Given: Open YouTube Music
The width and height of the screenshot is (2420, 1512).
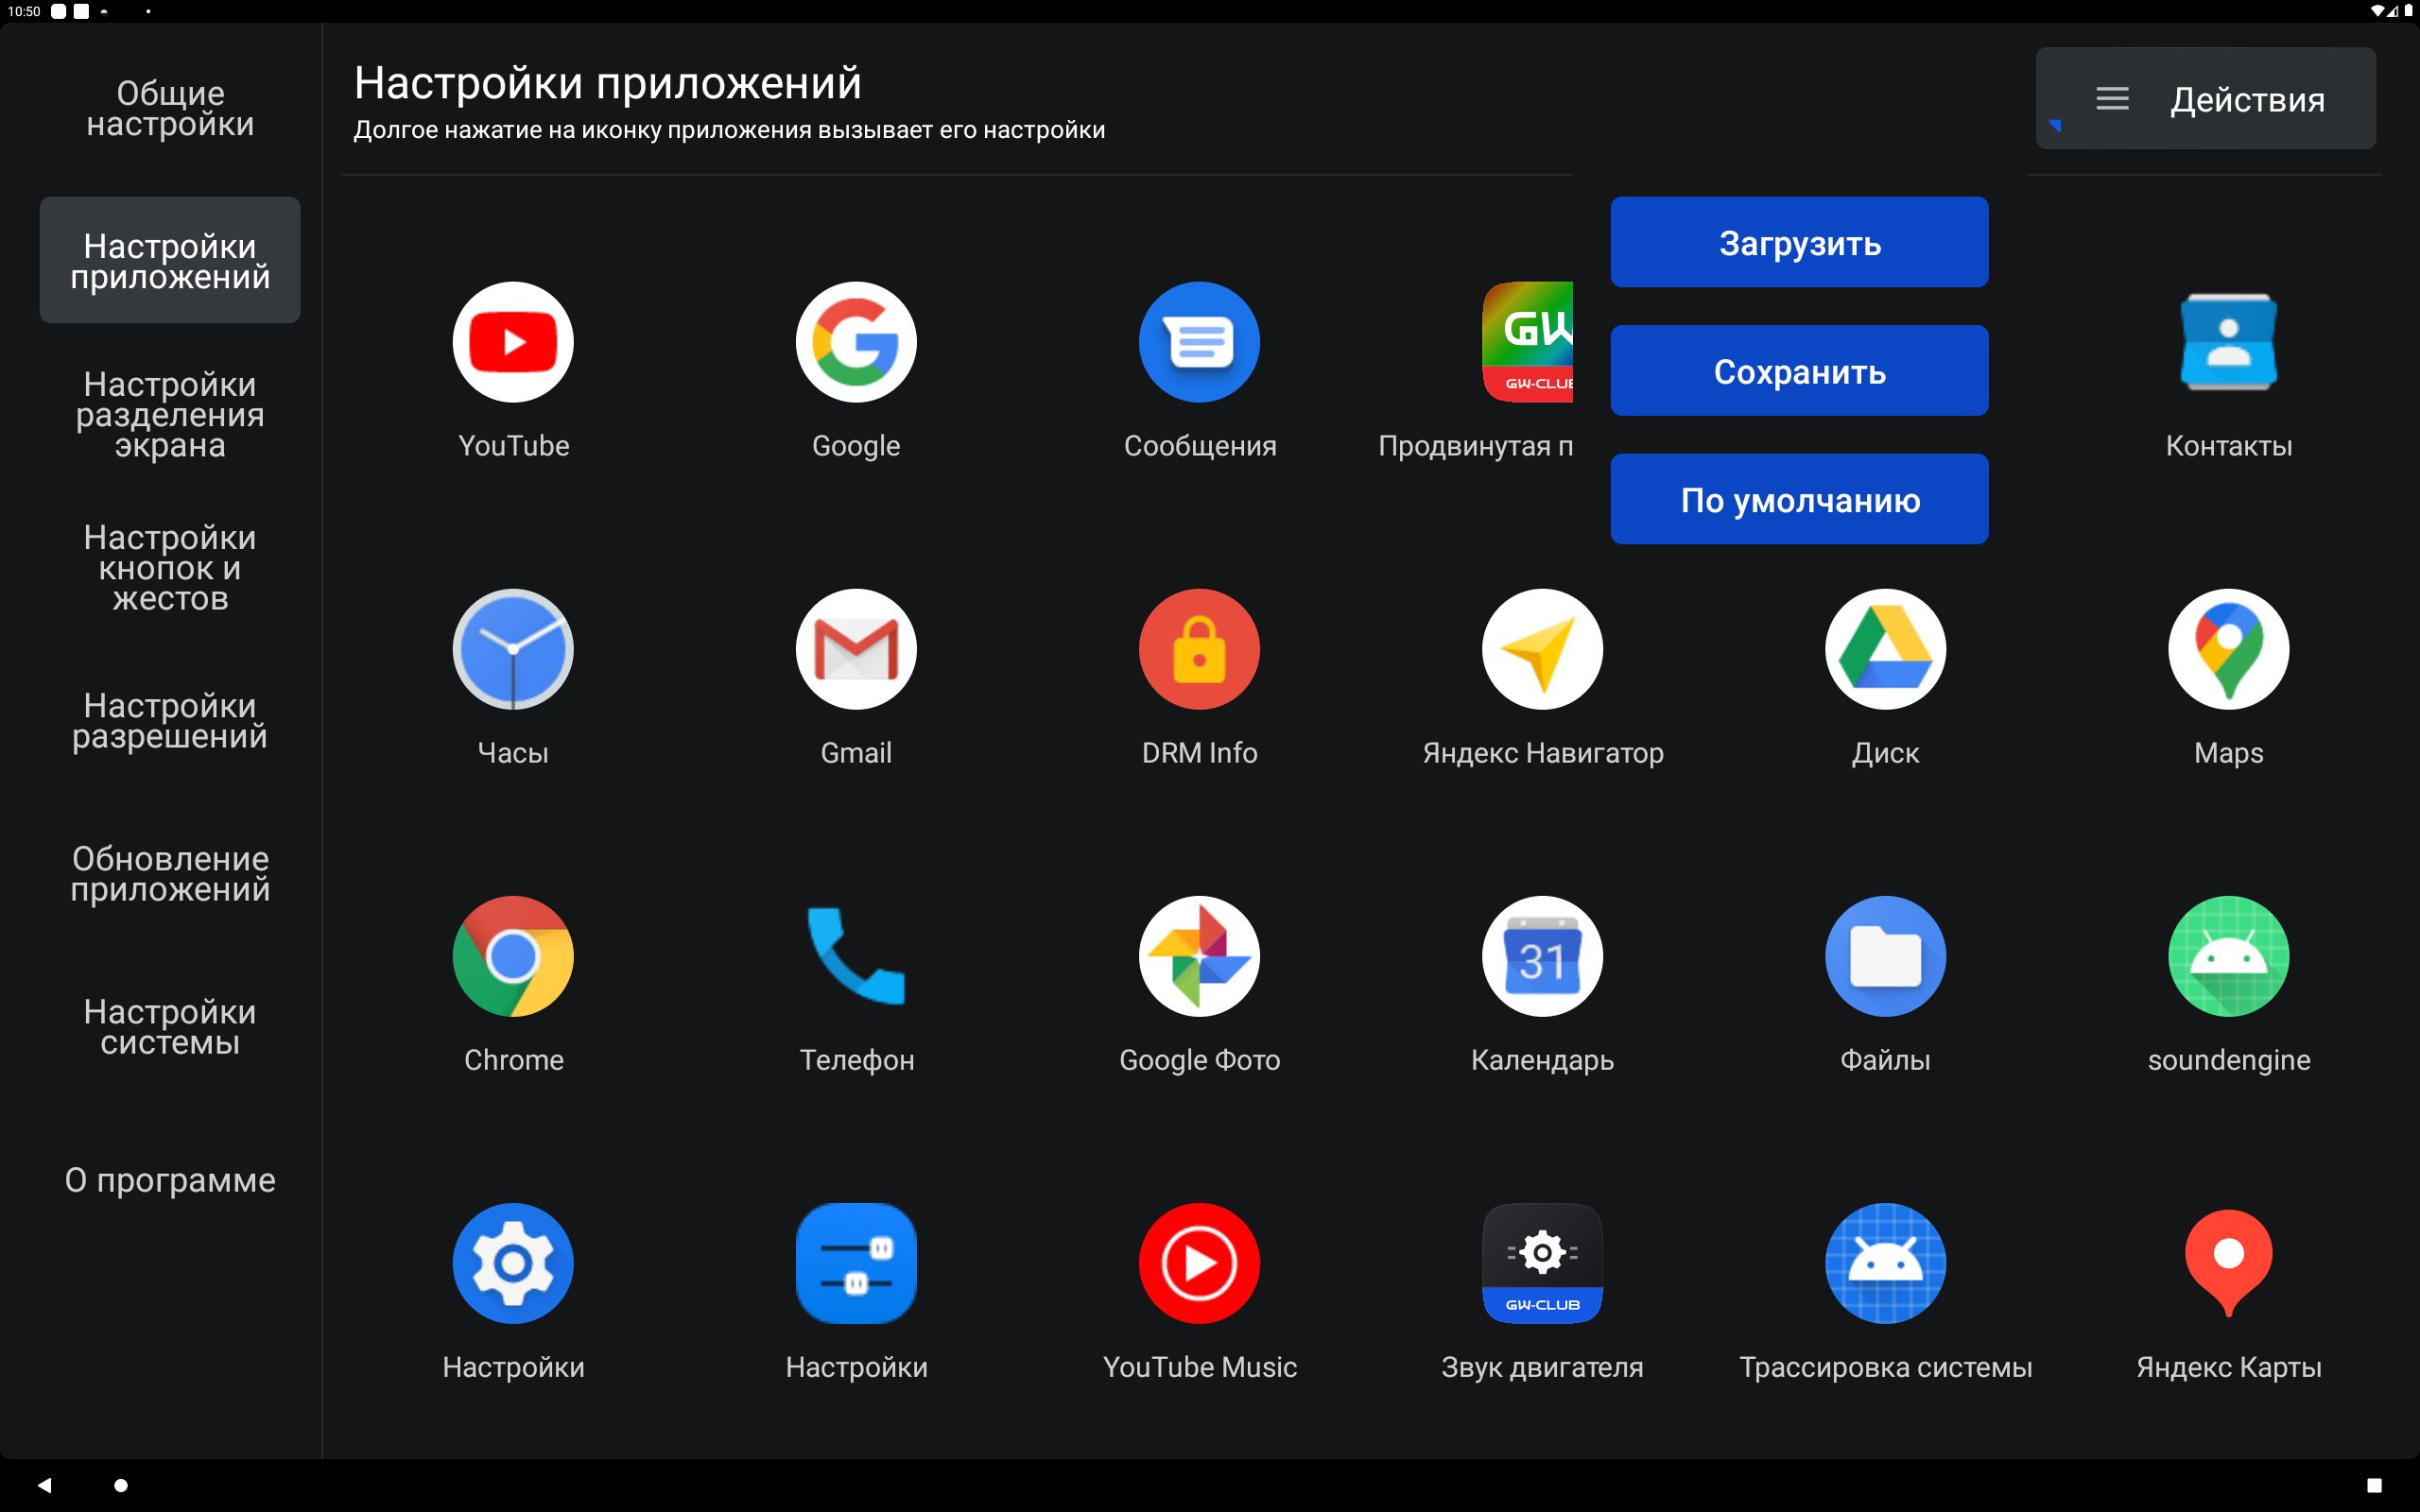Looking at the screenshot, I should pyautogui.click(x=1199, y=1263).
